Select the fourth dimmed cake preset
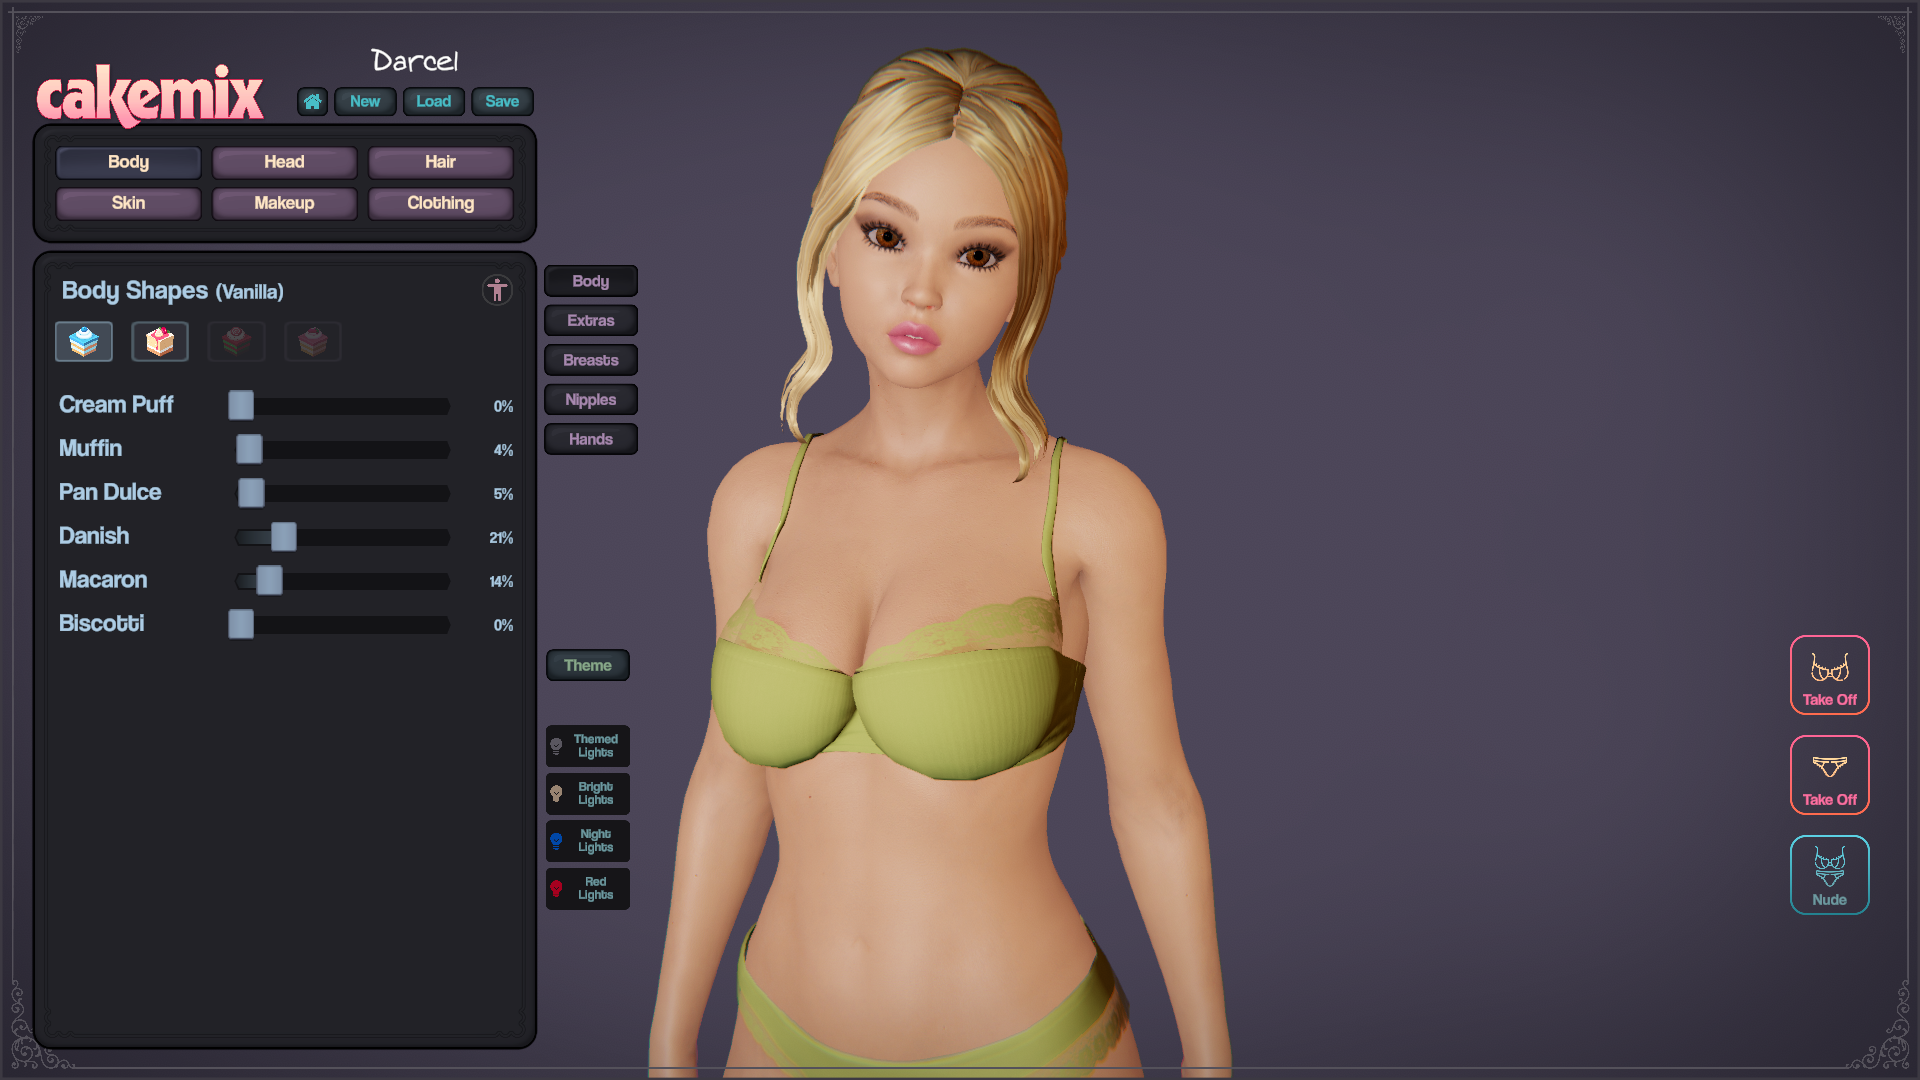1920x1080 pixels. (x=313, y=342)
